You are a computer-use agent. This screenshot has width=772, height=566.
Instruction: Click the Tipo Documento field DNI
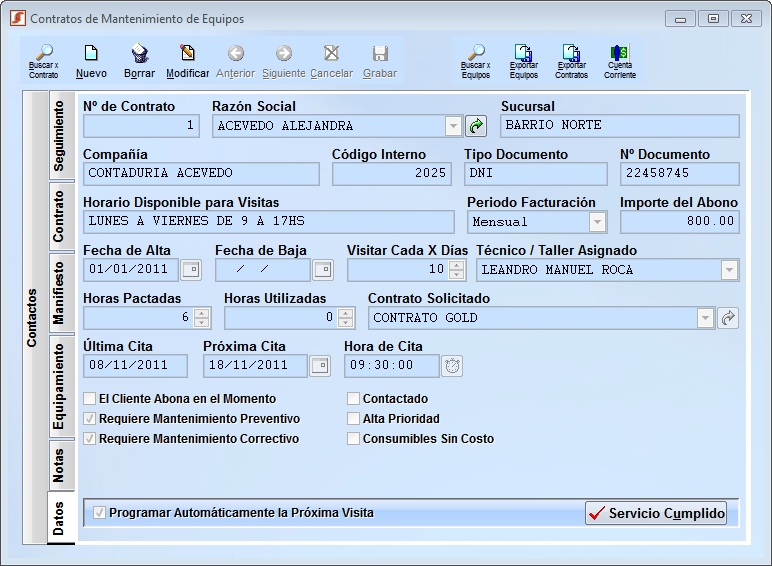536,174
